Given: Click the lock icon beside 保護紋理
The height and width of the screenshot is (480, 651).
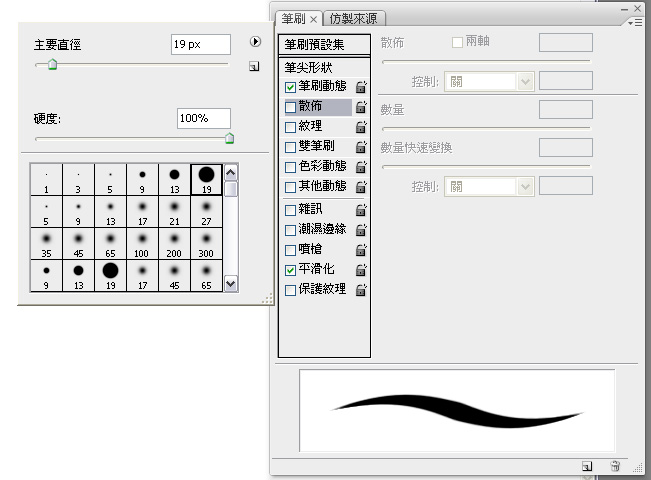Looking at the screenshot, I should (361, 289).
